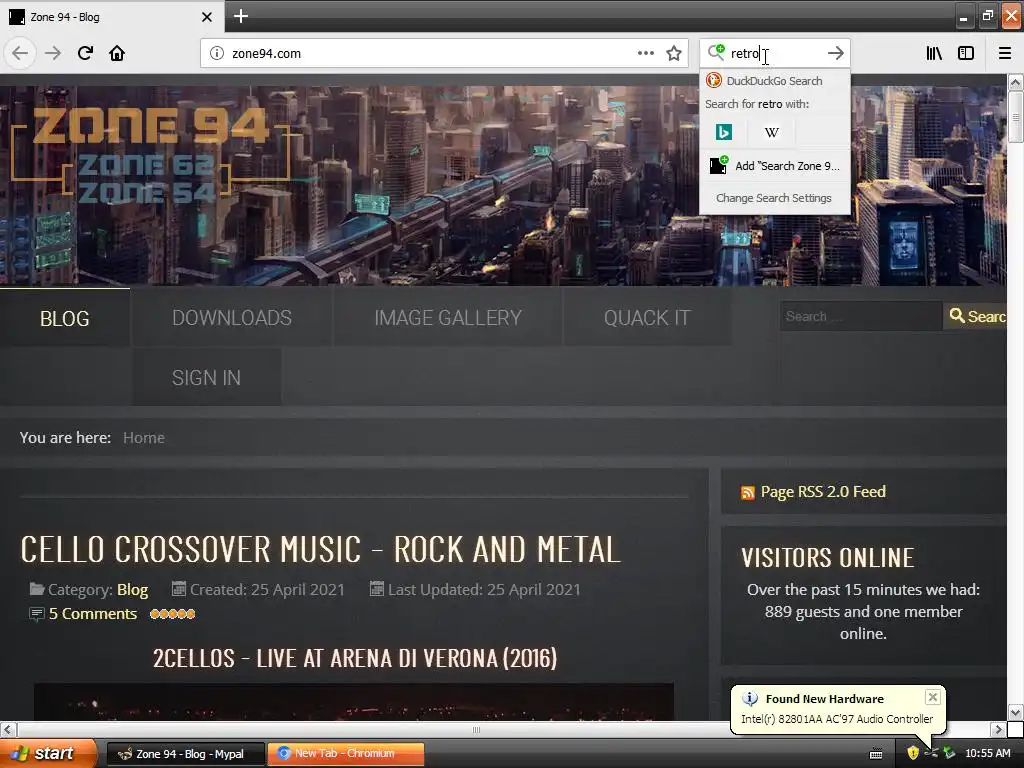Click the five-star article rating
This screenshot has width=1024, height=768.
172,614
